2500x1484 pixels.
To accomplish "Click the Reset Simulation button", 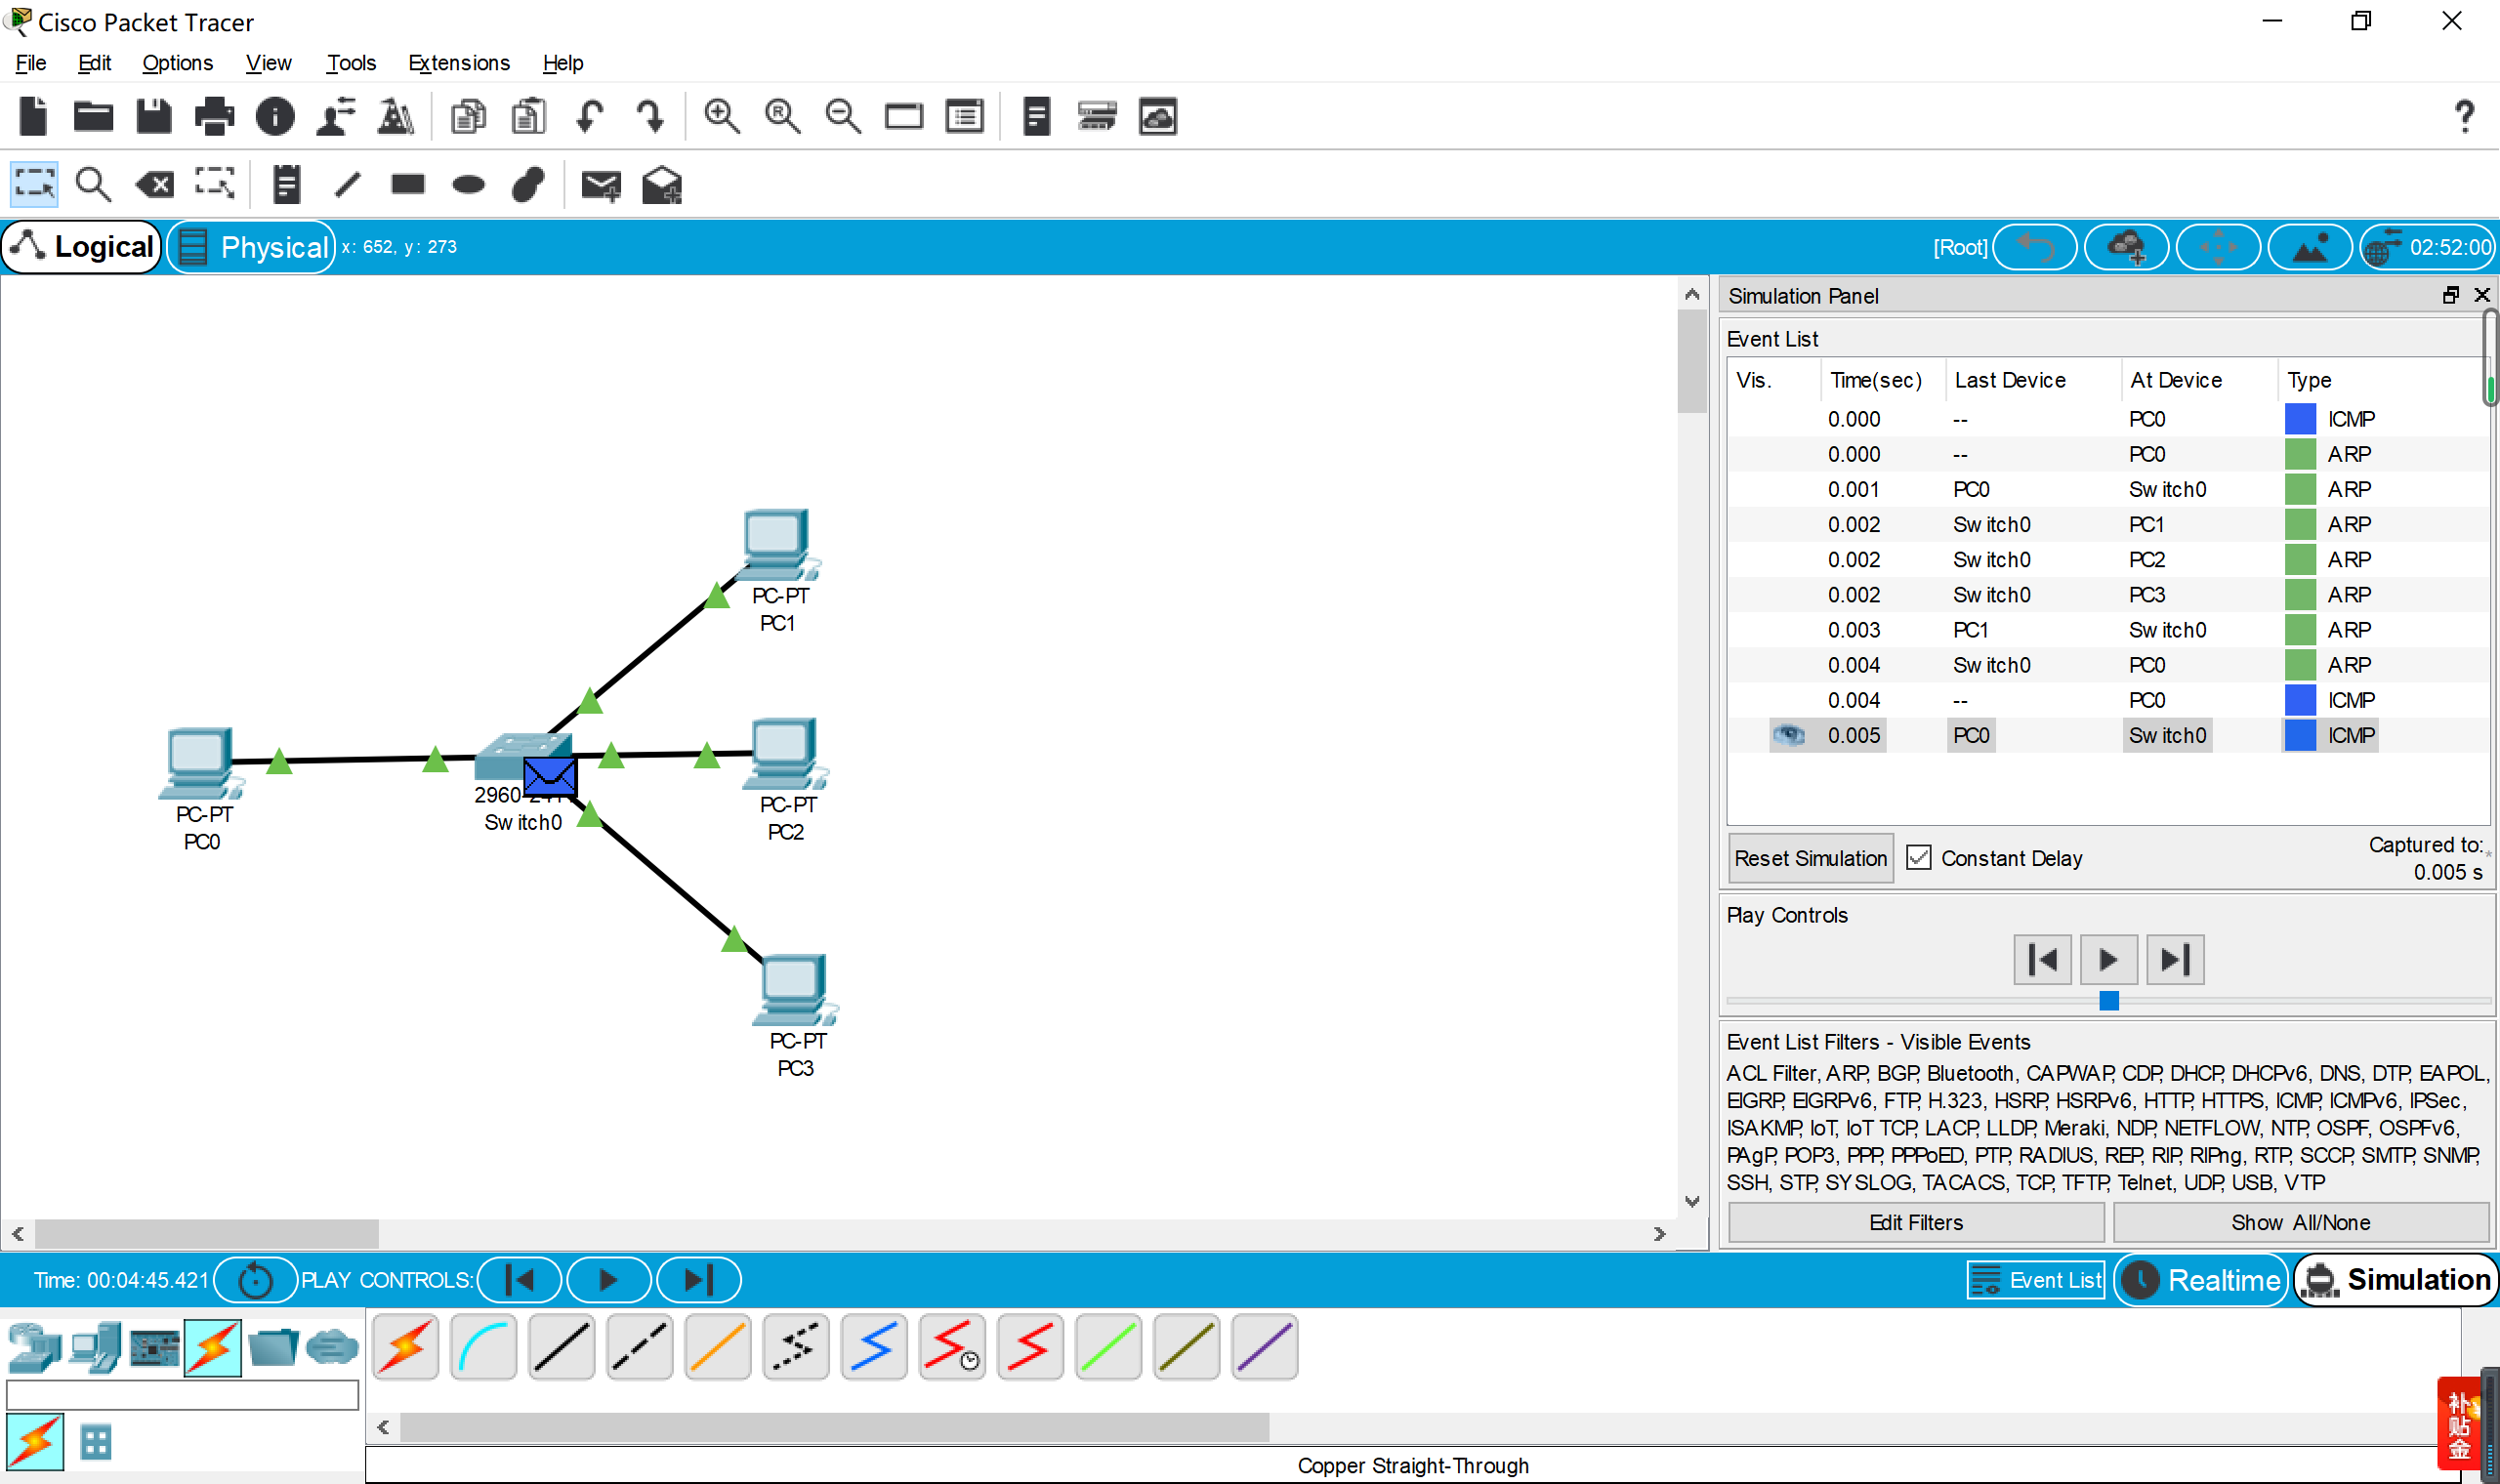I will (x=1810, y=857).
